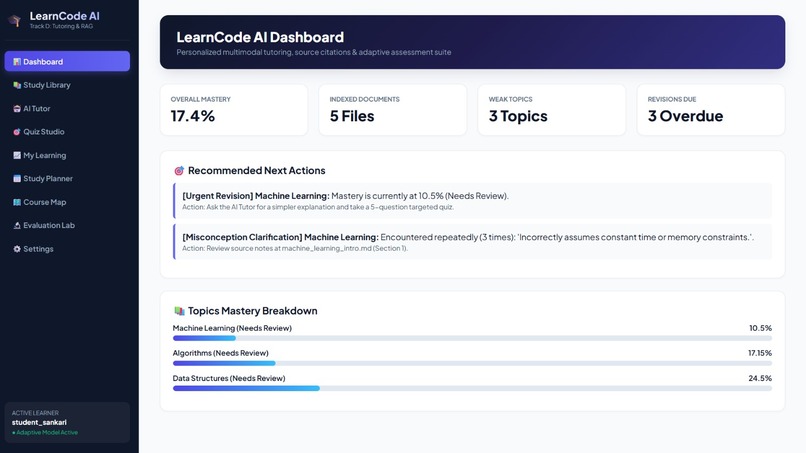The height and width of the screenshot is (453, 806).
Task: Select Course Map in the sidebar
Action: (x=67, y=202)
